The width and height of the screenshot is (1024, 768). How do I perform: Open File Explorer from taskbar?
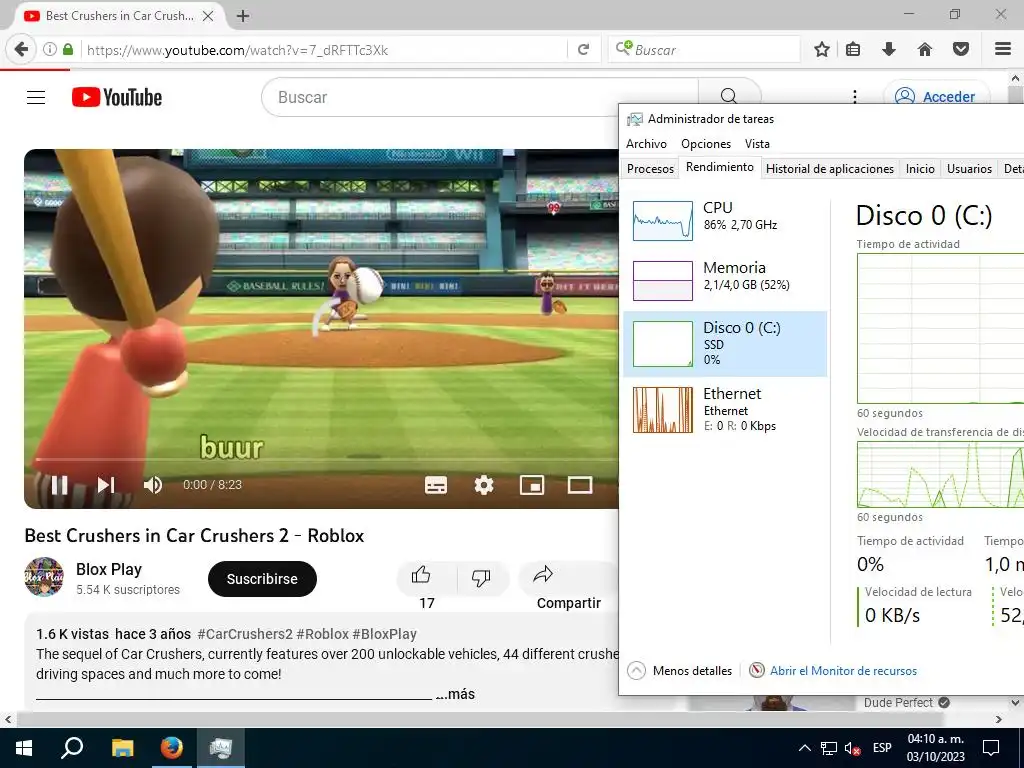[x=122, y=748]
